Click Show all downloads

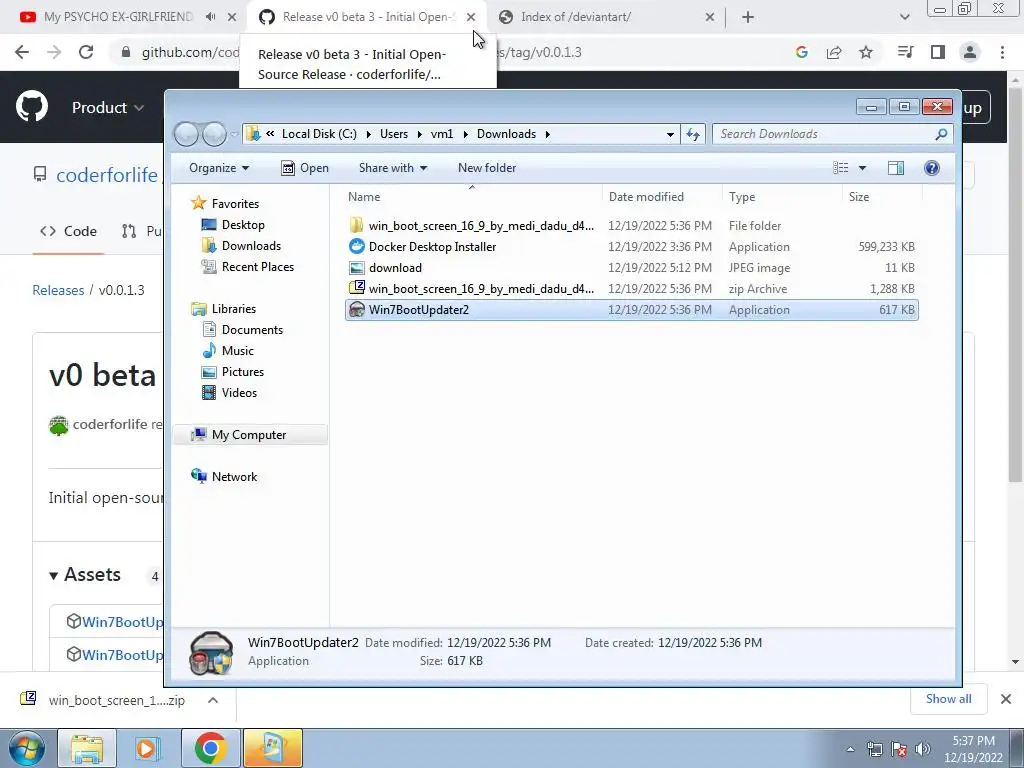coord(948,699)
